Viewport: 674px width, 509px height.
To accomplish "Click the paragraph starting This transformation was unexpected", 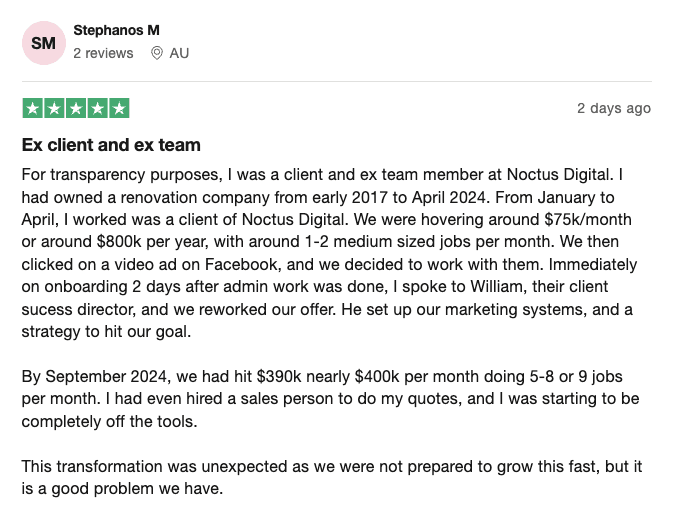I will click(x=332, y=477).
